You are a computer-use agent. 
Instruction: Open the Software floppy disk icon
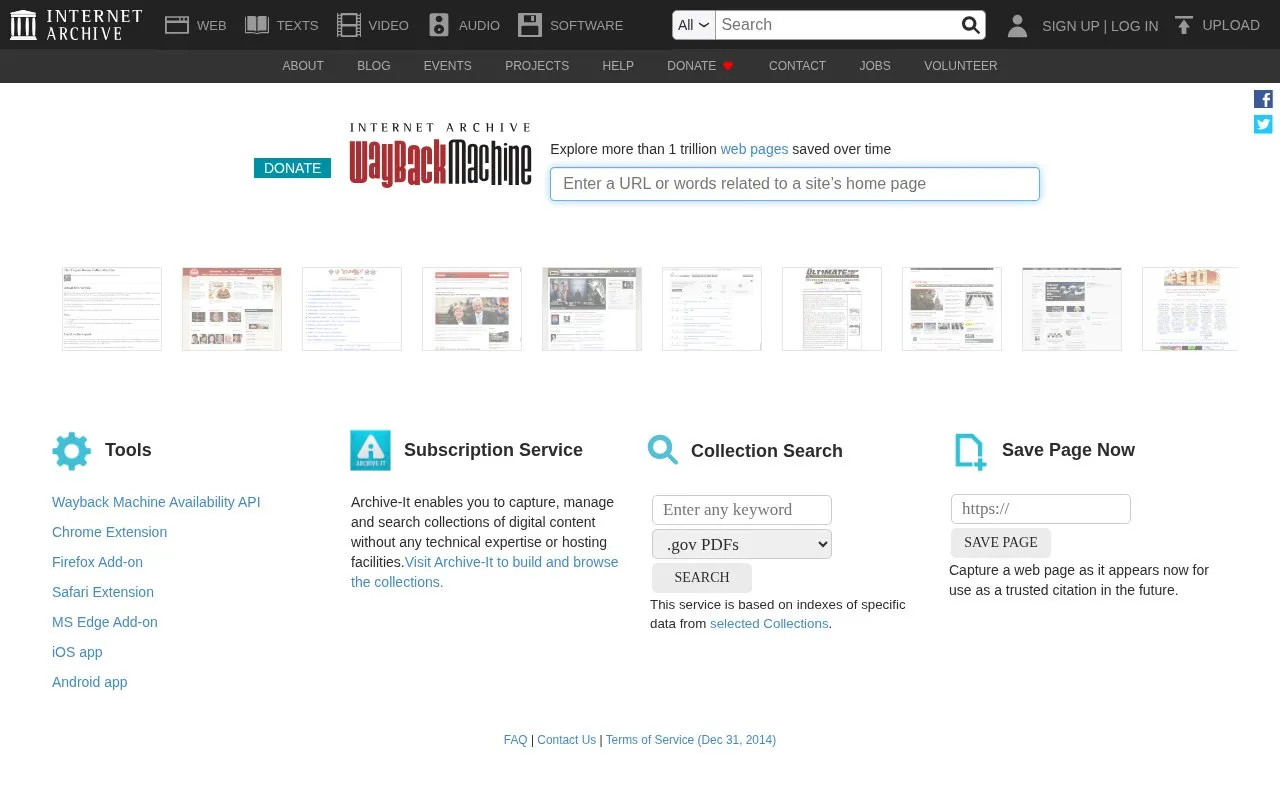point(529,25)
